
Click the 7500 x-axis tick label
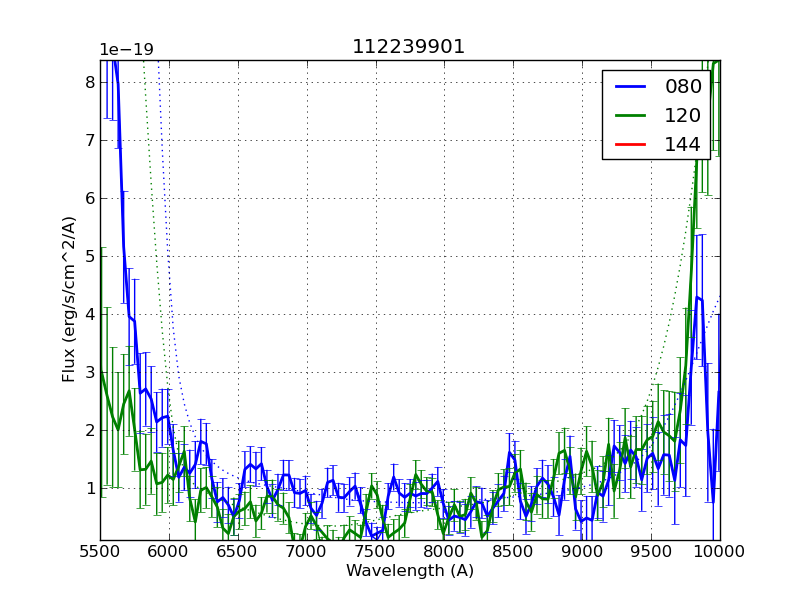[x=376, y=551]
